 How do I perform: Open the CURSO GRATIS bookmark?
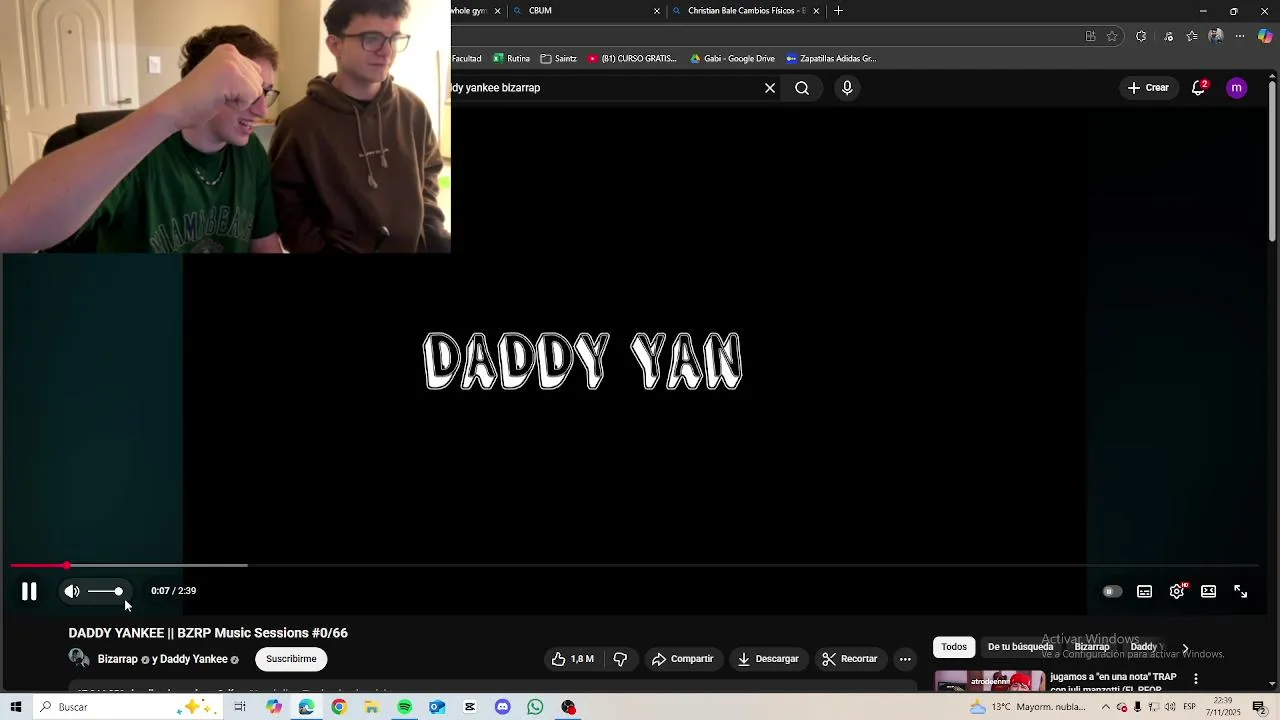632,59
